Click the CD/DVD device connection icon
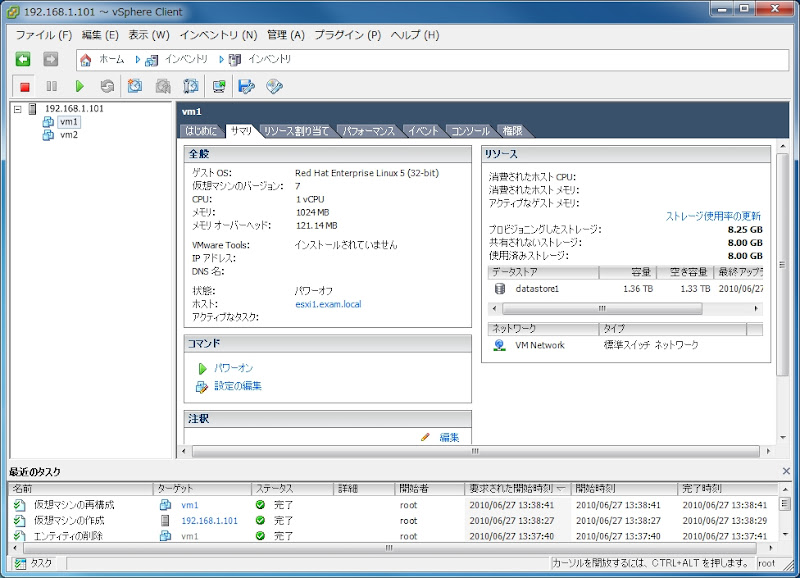 click(x=274, y=86)
